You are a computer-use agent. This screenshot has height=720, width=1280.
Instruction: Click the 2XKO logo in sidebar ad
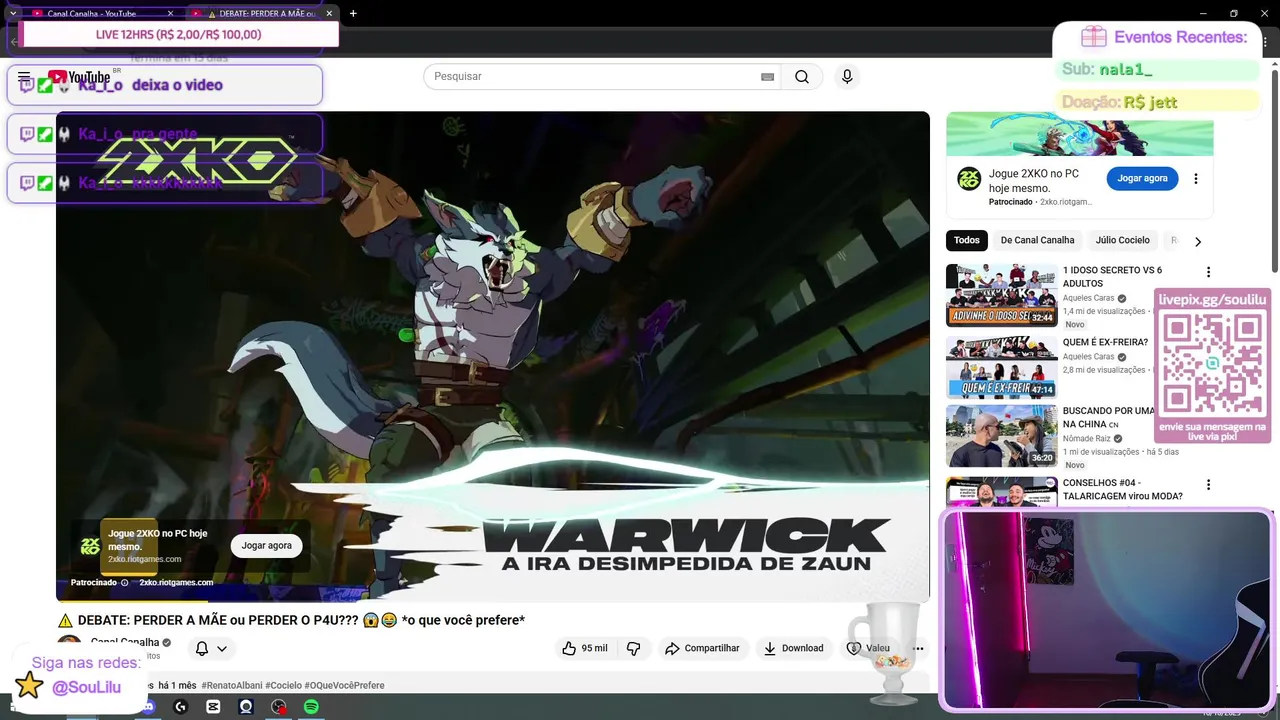[969, 179]
